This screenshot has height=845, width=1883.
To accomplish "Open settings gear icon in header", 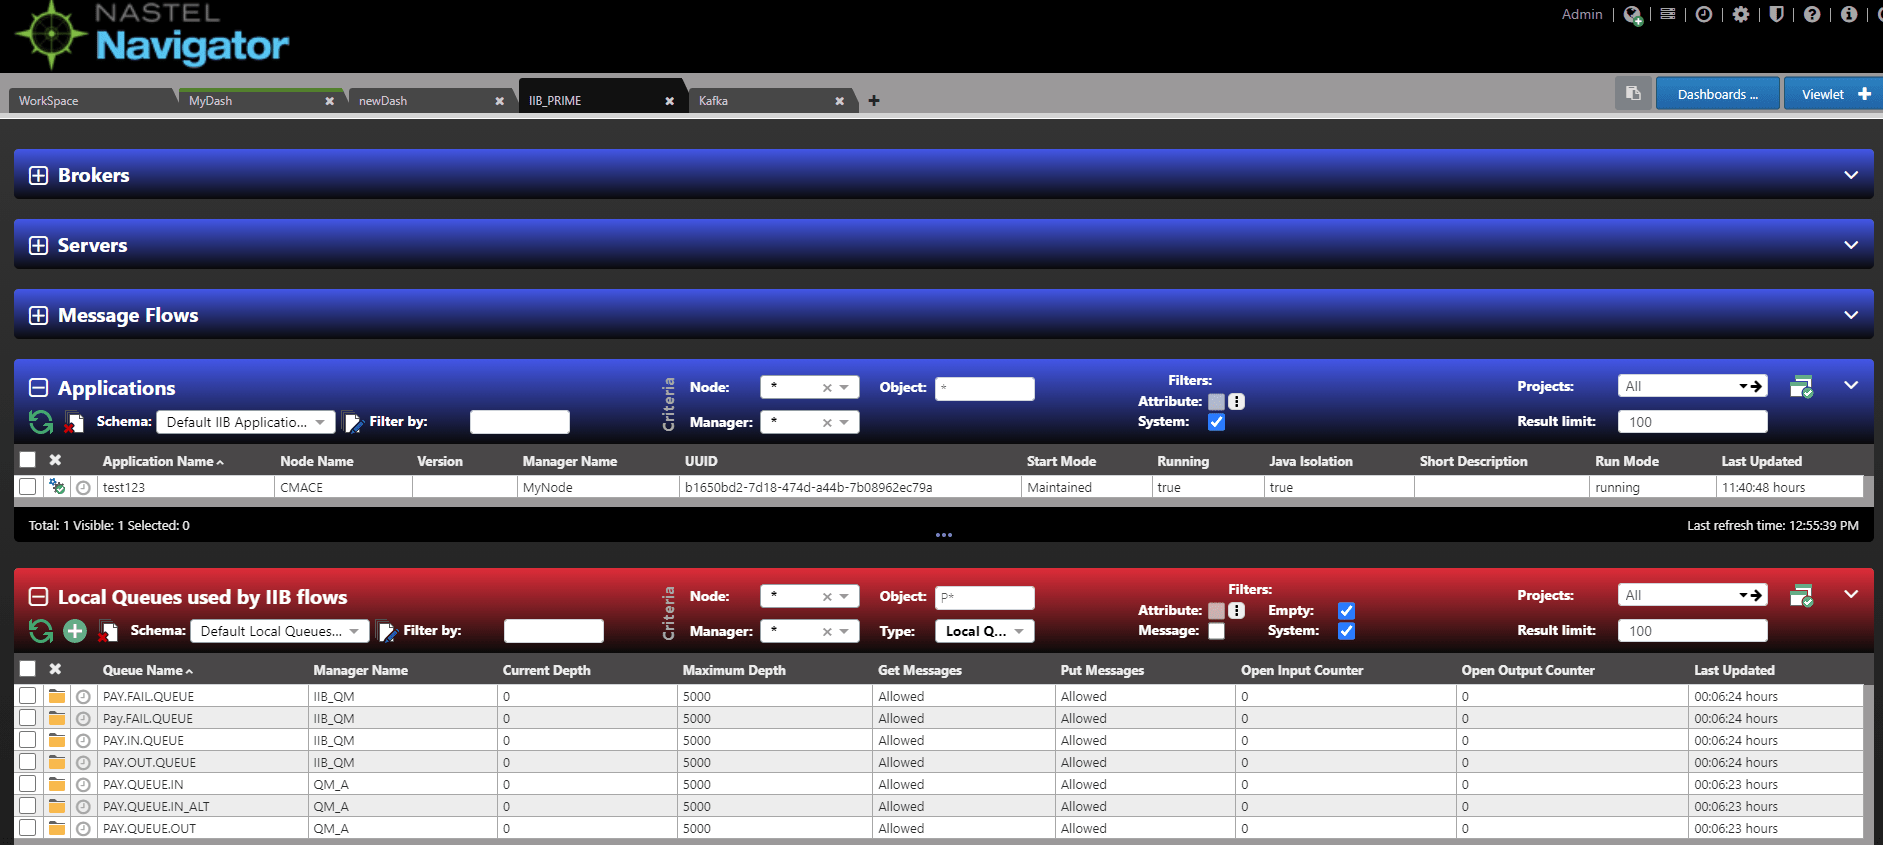I will tap(1741, 14).
